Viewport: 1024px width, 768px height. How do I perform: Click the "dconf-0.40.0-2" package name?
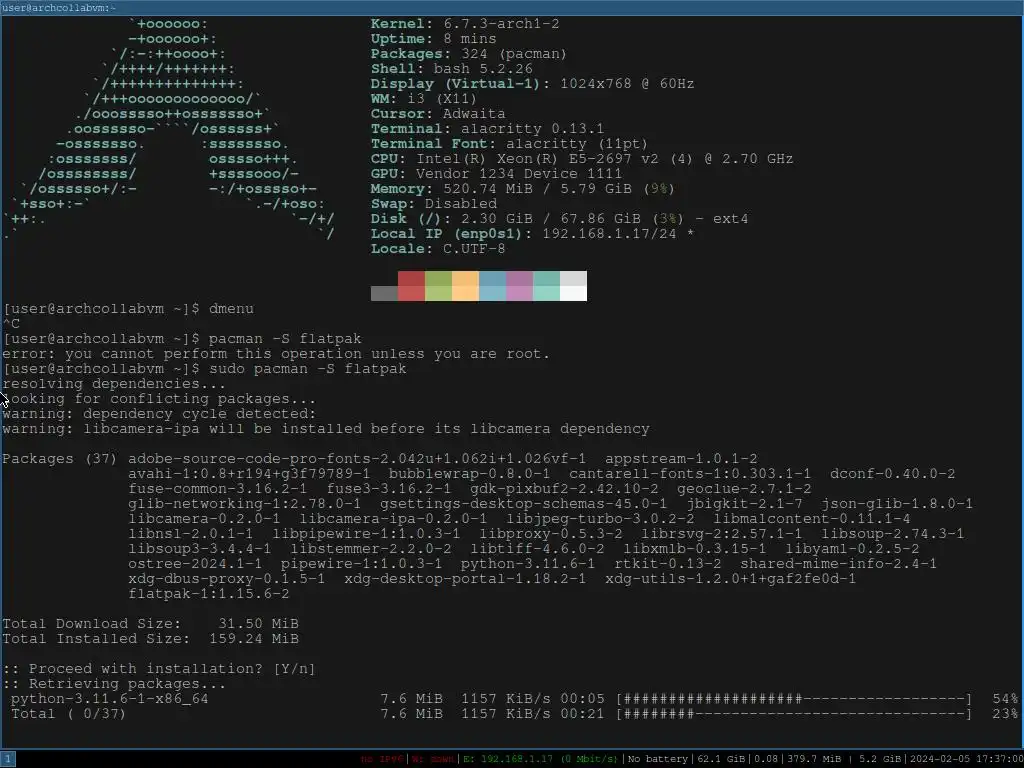(892, 474)
